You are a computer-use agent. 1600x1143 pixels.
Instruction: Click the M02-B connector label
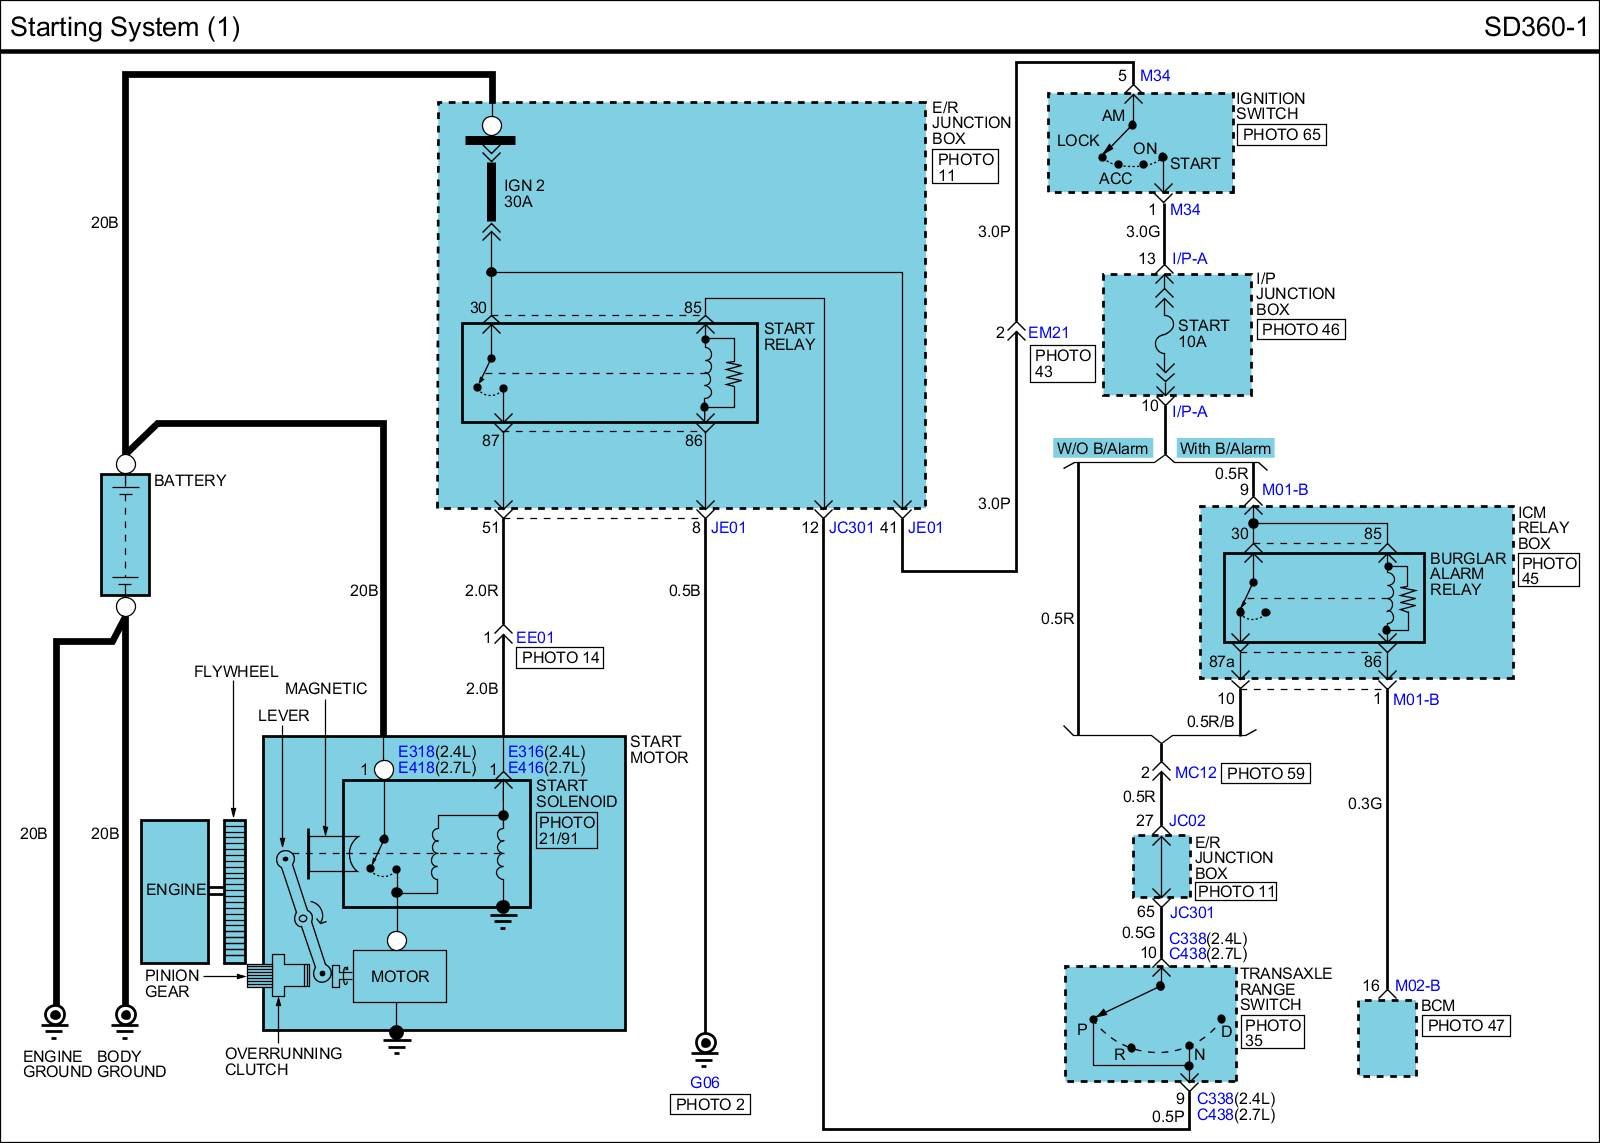1417,986
